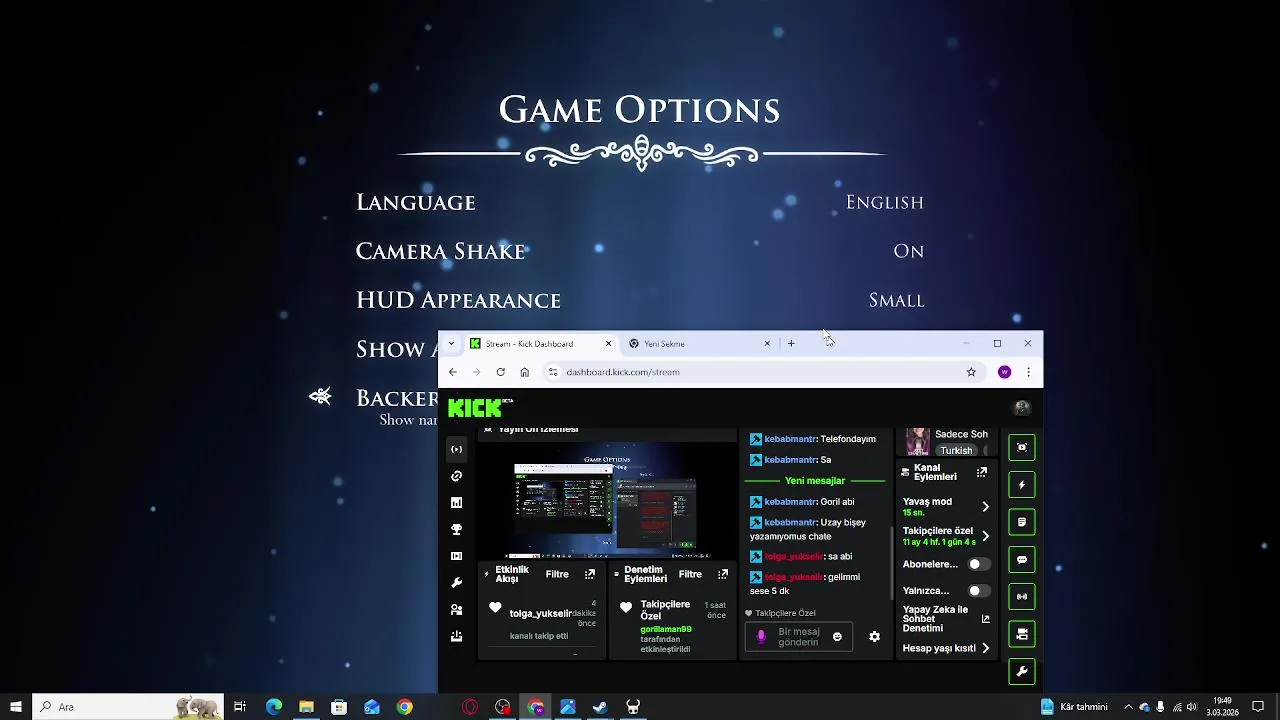Open the Chrome tab search dropdown

451,343
